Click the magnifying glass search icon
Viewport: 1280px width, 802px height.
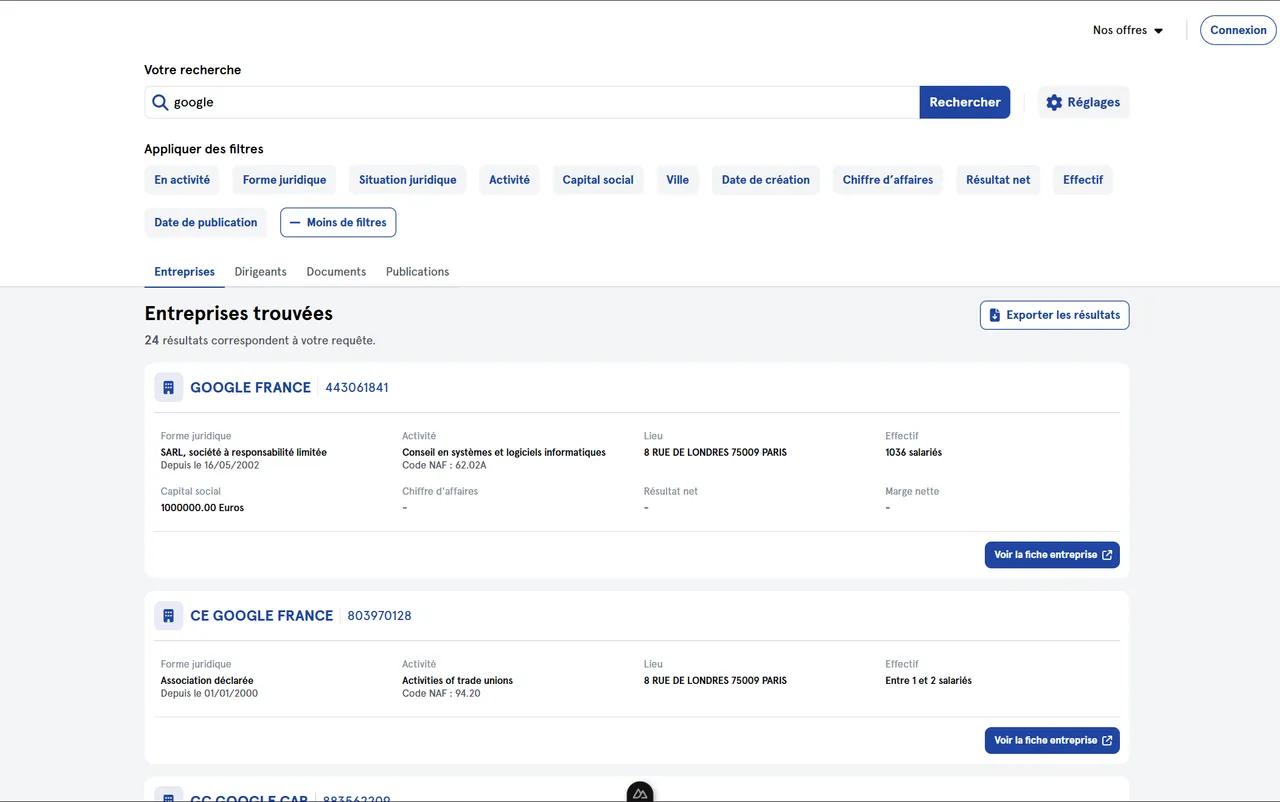160,102
